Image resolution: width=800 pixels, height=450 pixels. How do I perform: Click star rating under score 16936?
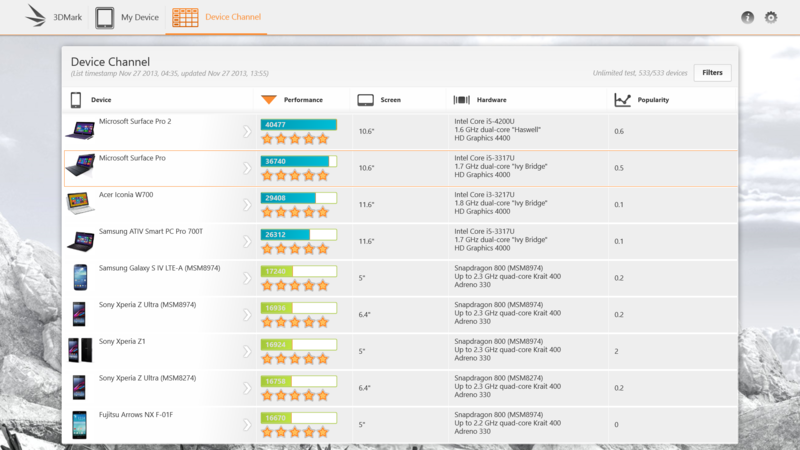(295, 322)
